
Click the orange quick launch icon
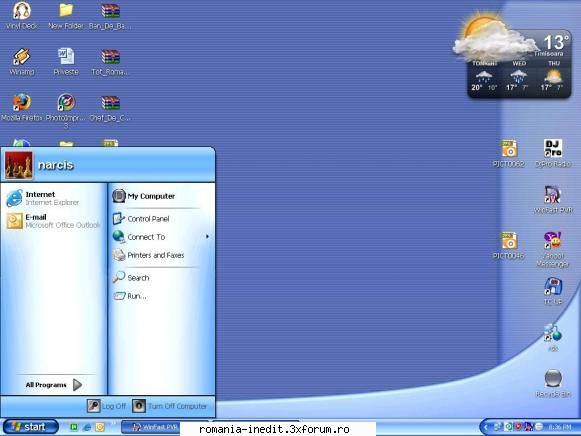click(x=100, y=427)
